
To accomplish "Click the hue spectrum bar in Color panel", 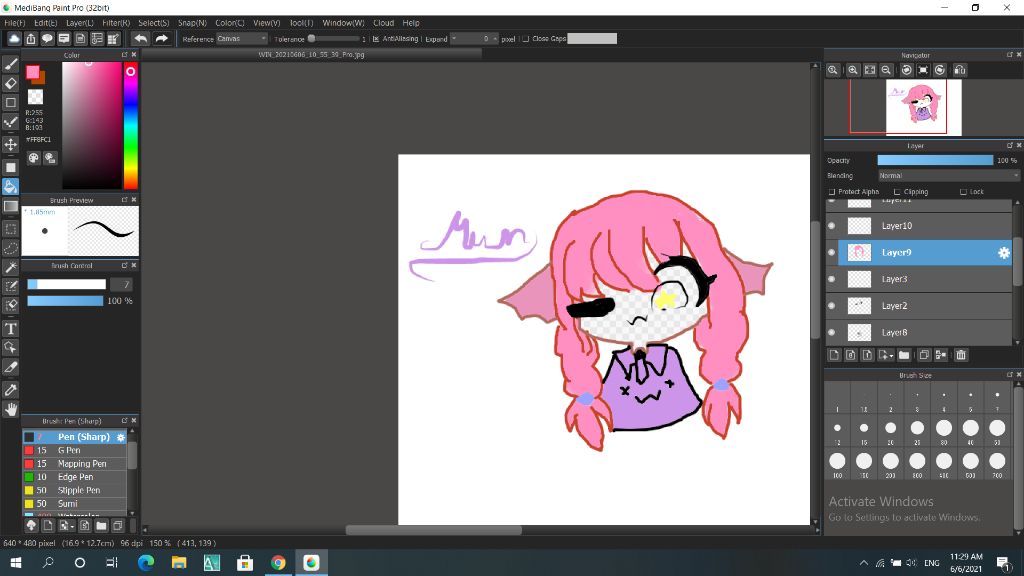I will 131,126.
